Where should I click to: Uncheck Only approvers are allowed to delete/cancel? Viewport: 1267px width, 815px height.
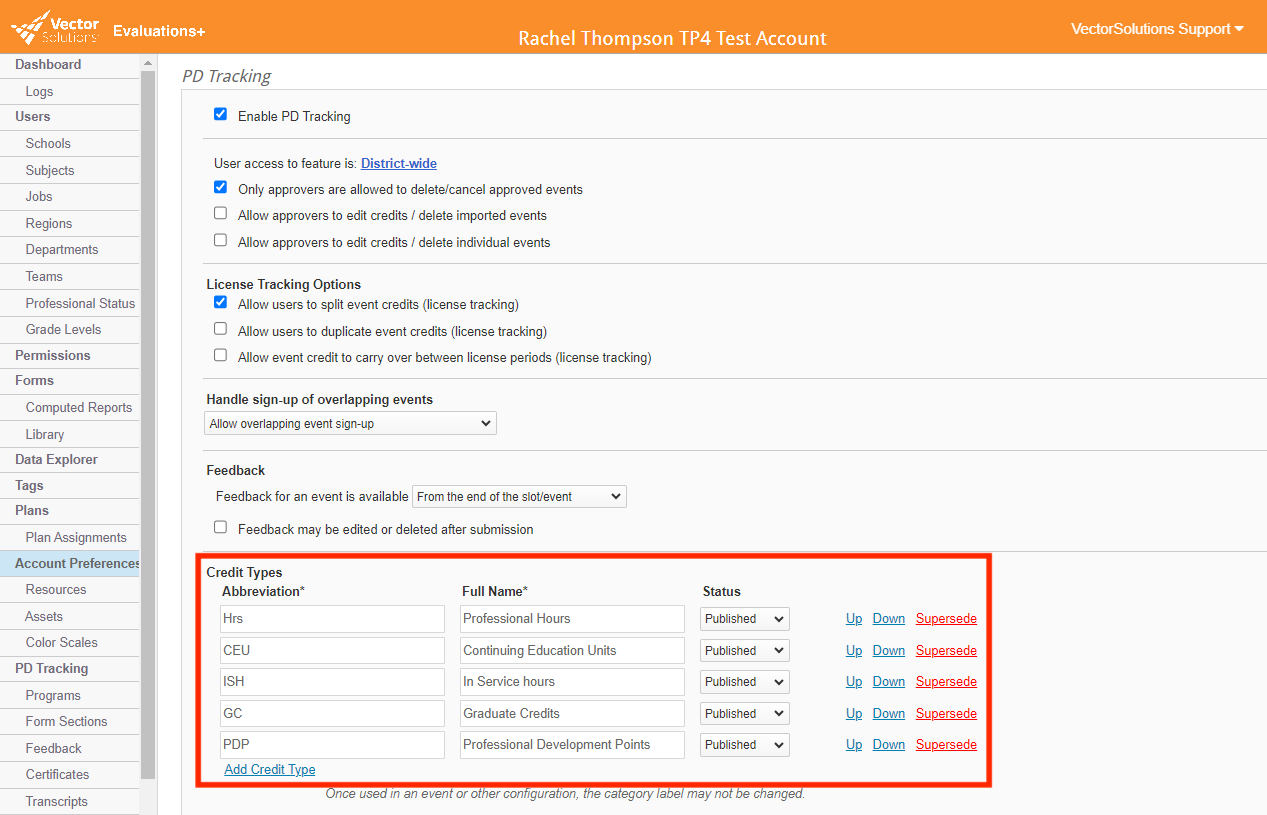[221, 187]
